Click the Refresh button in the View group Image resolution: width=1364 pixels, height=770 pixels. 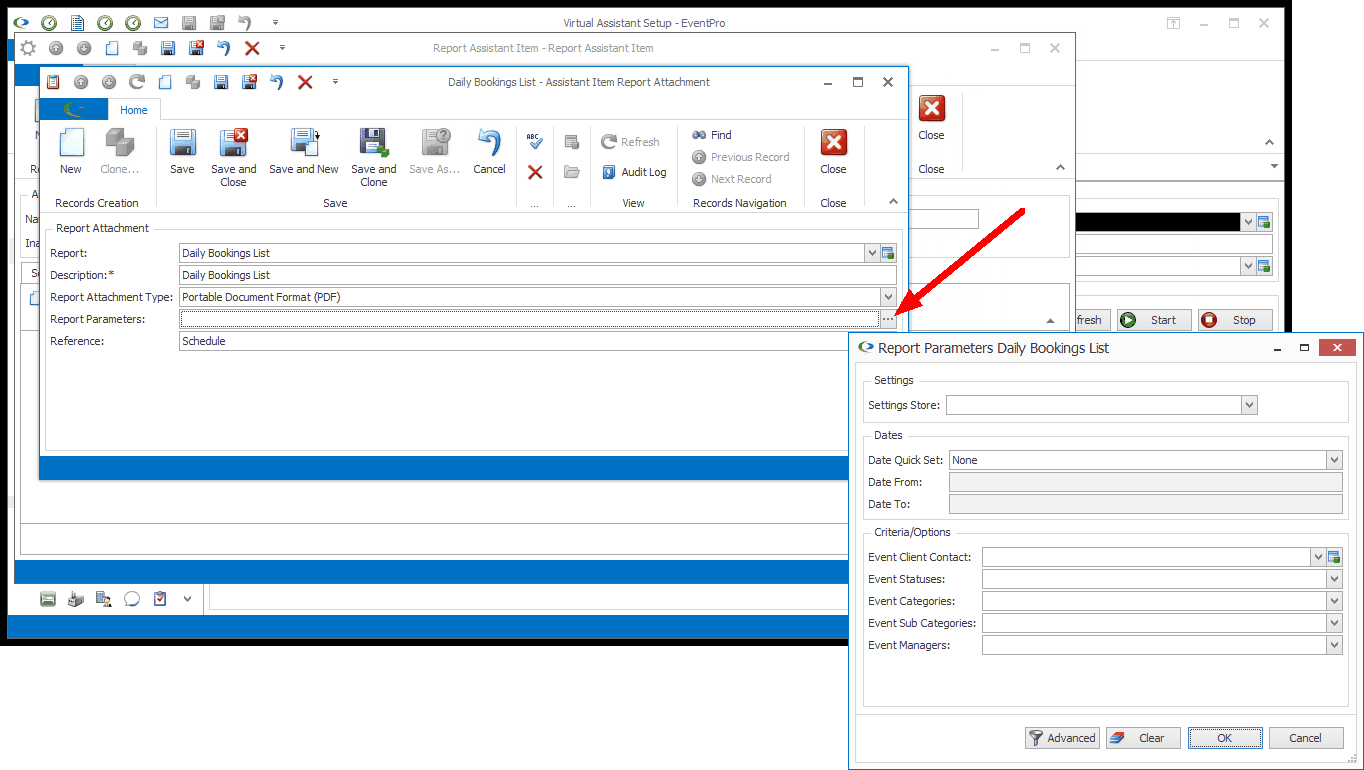click(630, 142)
